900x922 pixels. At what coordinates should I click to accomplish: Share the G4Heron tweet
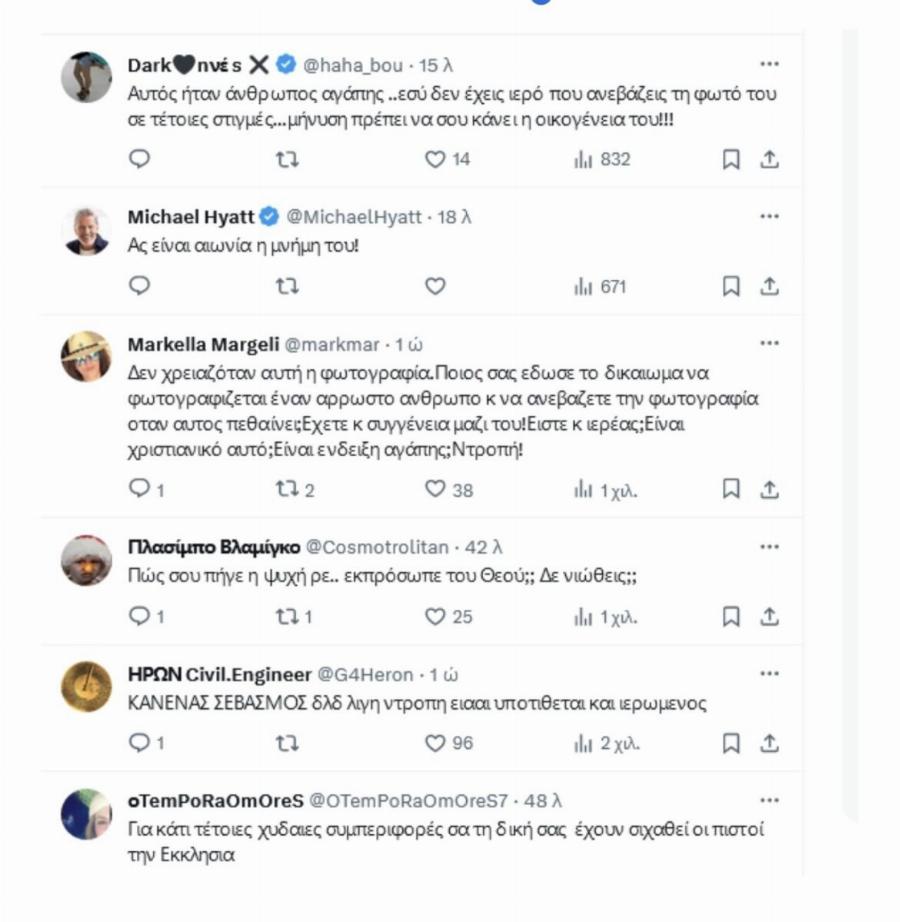(769, 743)
